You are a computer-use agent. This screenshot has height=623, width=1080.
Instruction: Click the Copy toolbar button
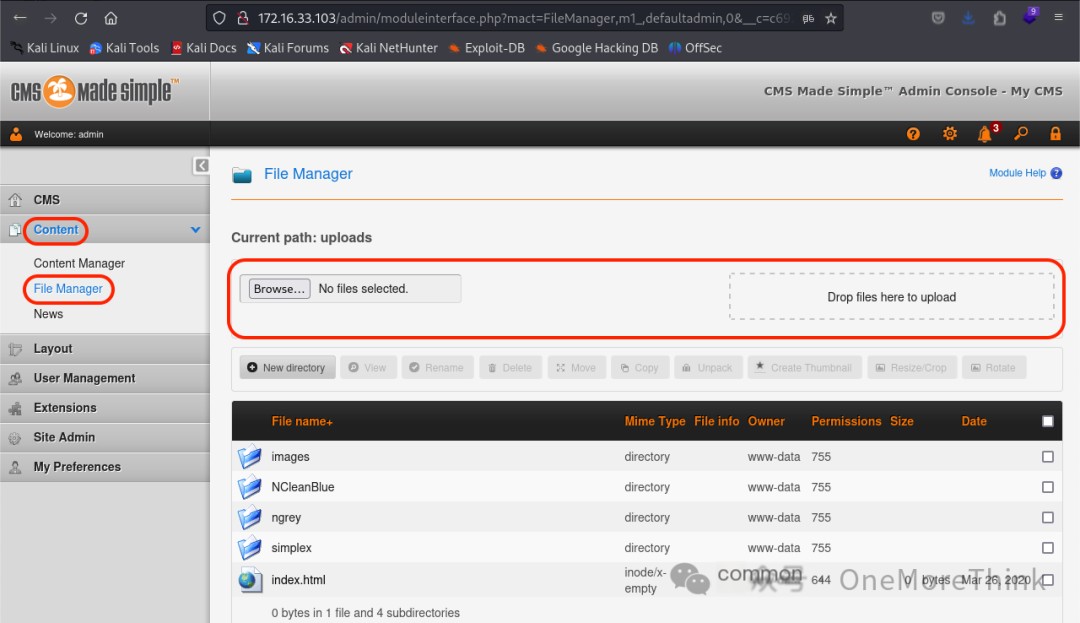[640, 368]
